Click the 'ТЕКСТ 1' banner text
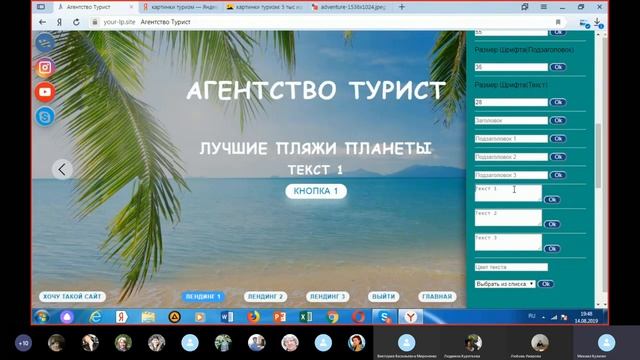640x360 pixels. [315, 170]
